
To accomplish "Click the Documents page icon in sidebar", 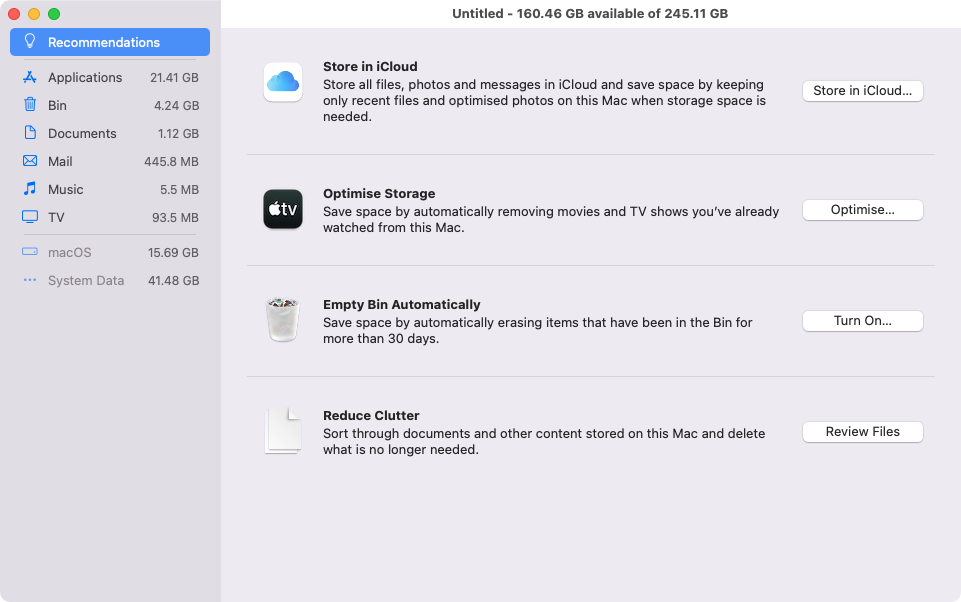I will click(x=29, y=132).
